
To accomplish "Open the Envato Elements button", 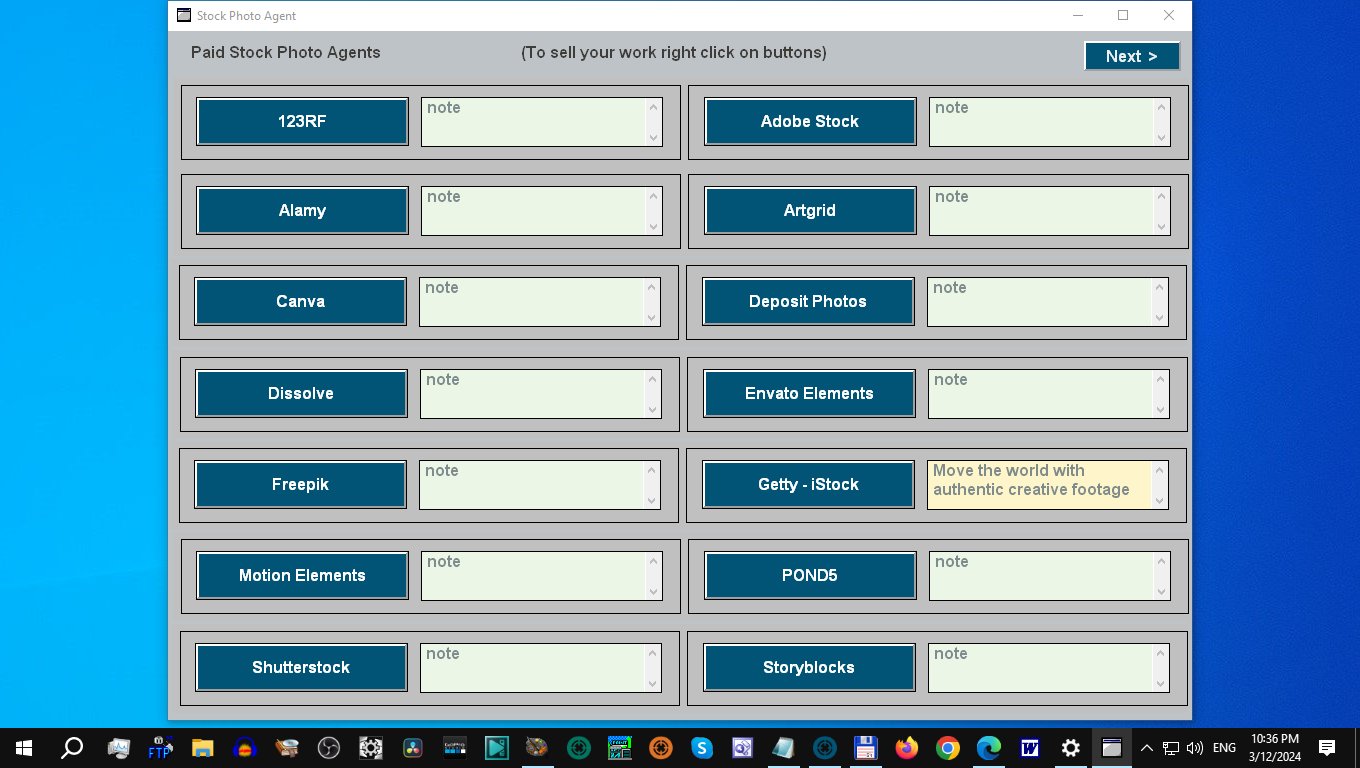I will pos(809,393).
